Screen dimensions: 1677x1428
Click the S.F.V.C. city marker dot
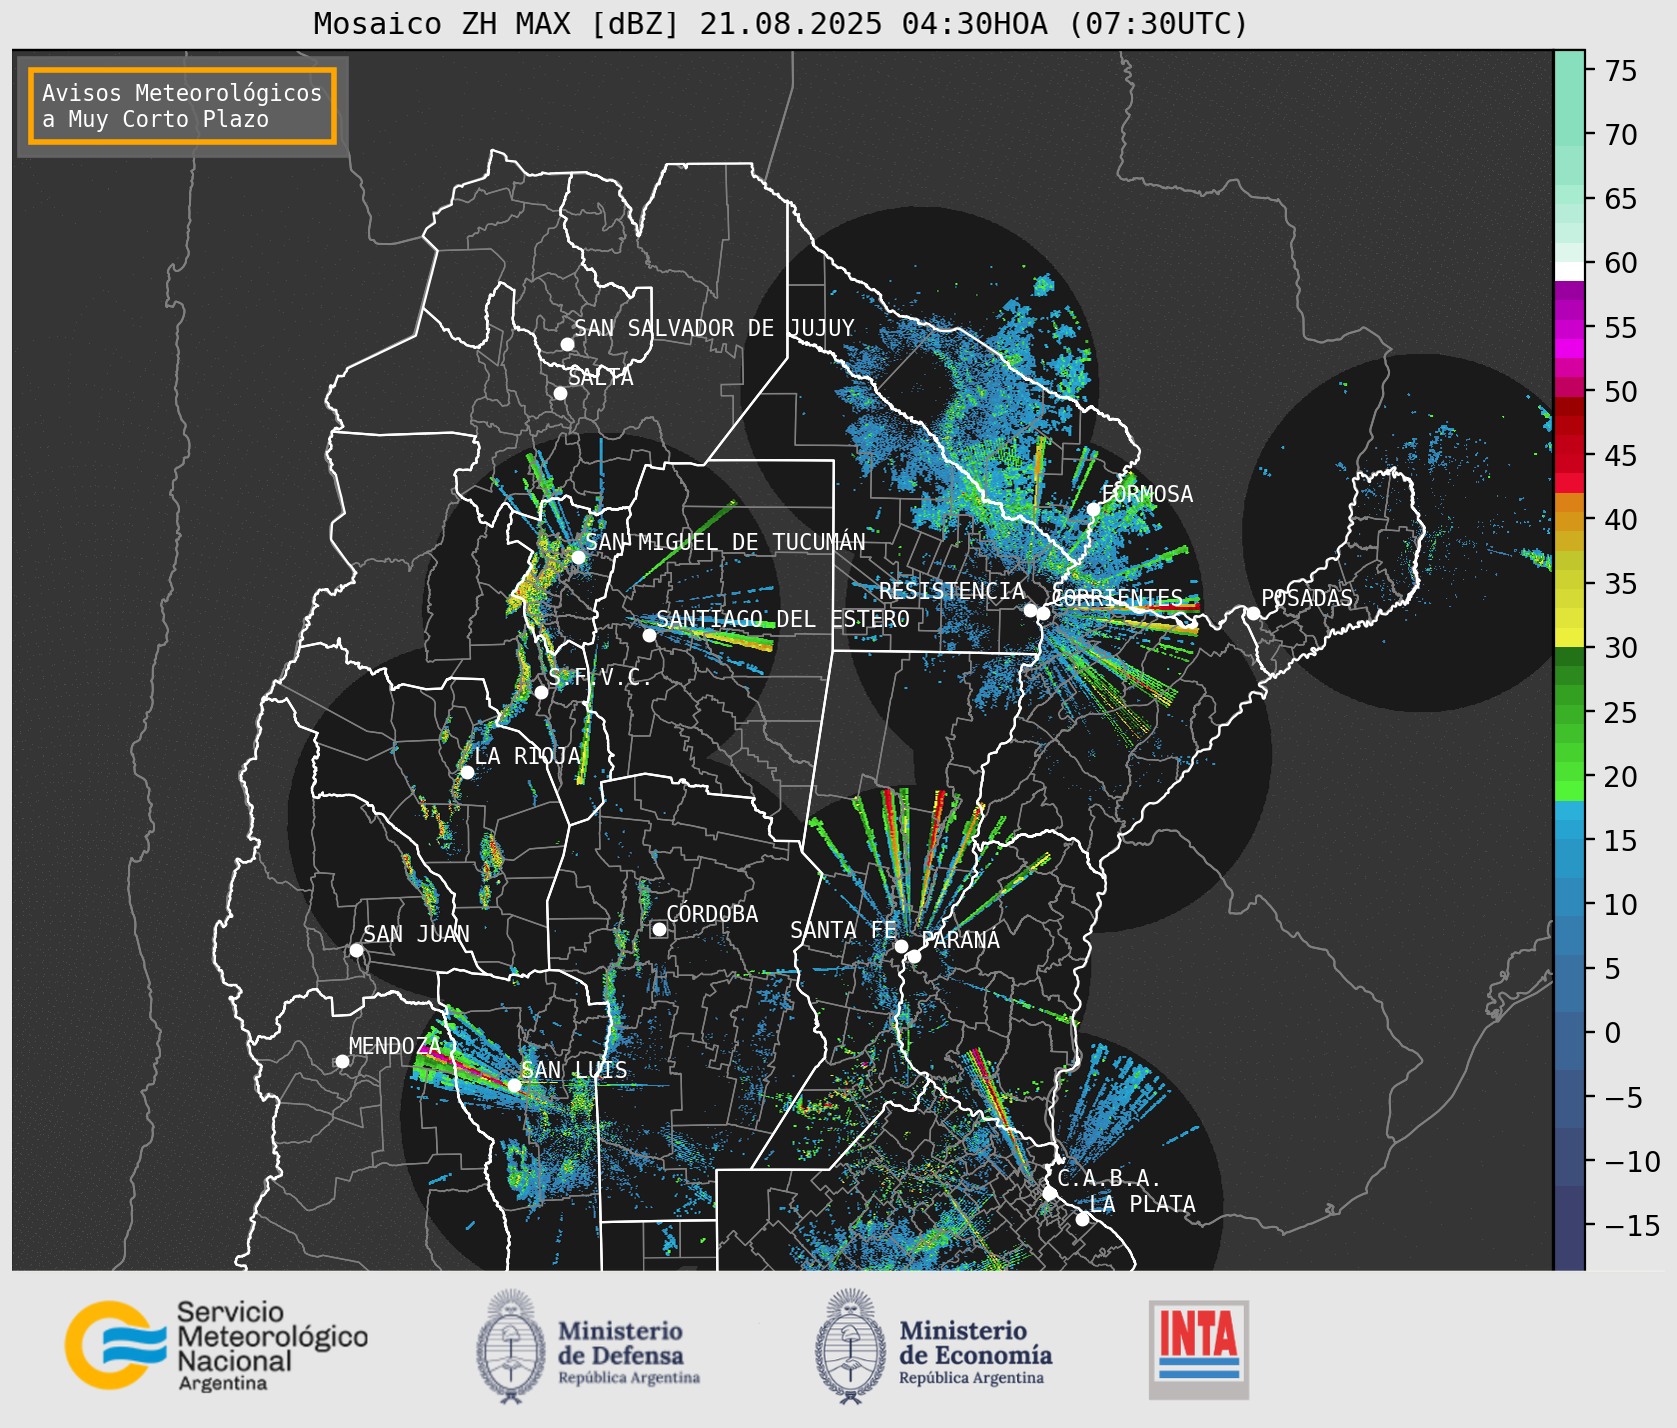coord(541,692)
